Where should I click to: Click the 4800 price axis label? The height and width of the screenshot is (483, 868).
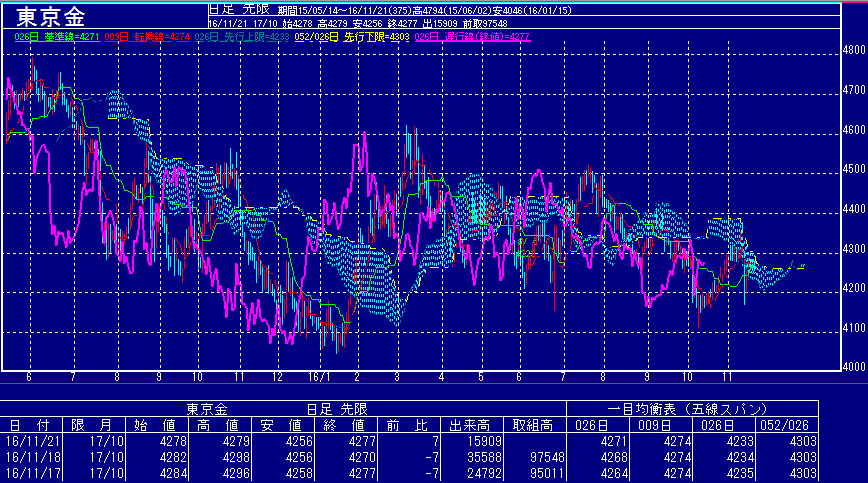coord(853,50)
